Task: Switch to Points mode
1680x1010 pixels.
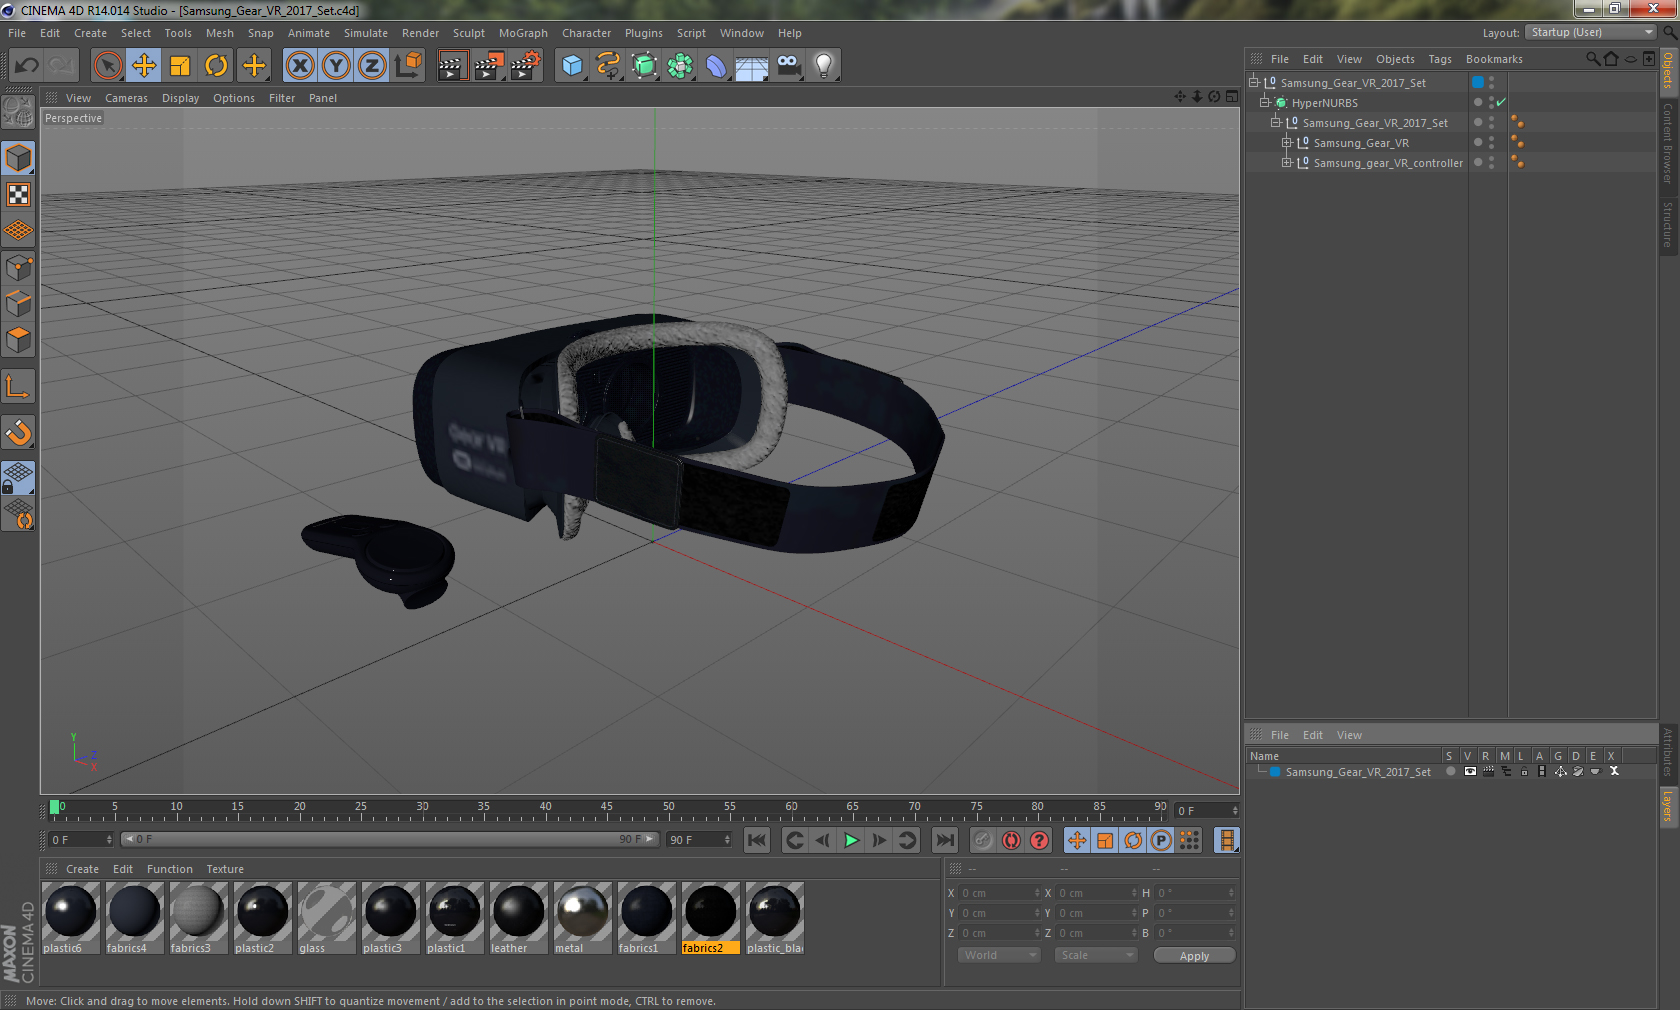Action: pos(19,267)
